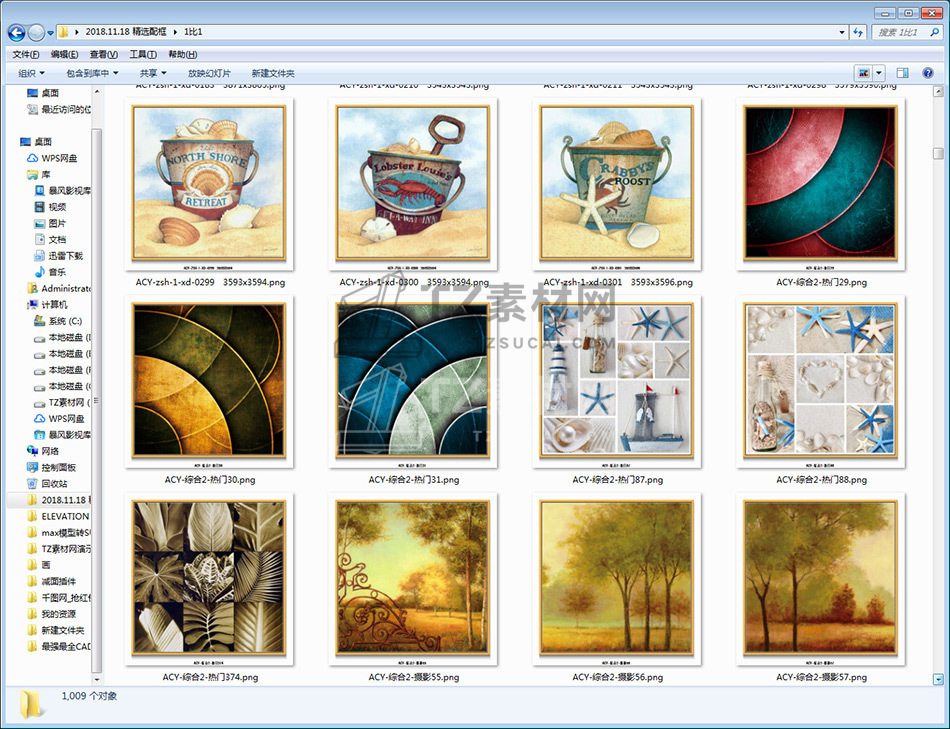Click the change view icon
The image size is (950, 729).
pyautogui.click(x=863, y=73)
